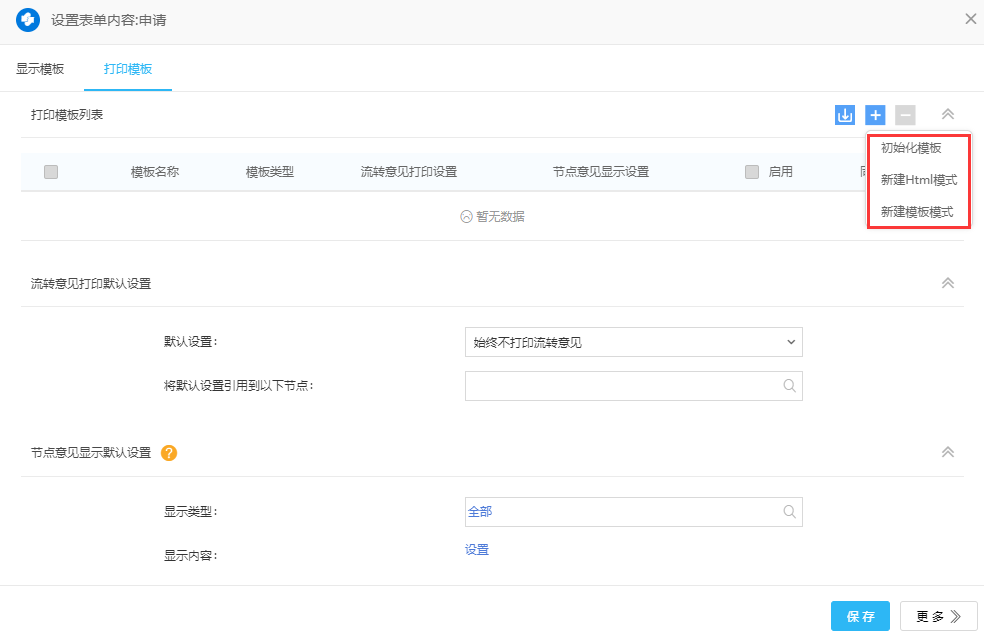
Task: Collapse the 打印模板列表 section
Action: click(948, 115)
